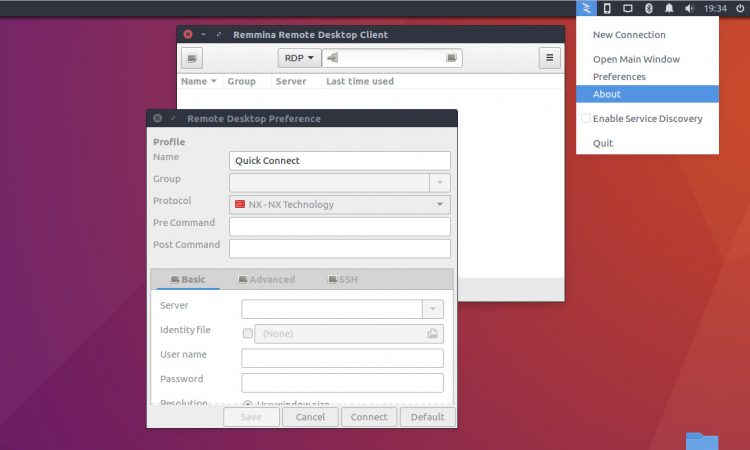Click the file browse icon in Identity file field
Image resolution: width=750 pixels, height=450 pixels.
[x=432, y=334]
